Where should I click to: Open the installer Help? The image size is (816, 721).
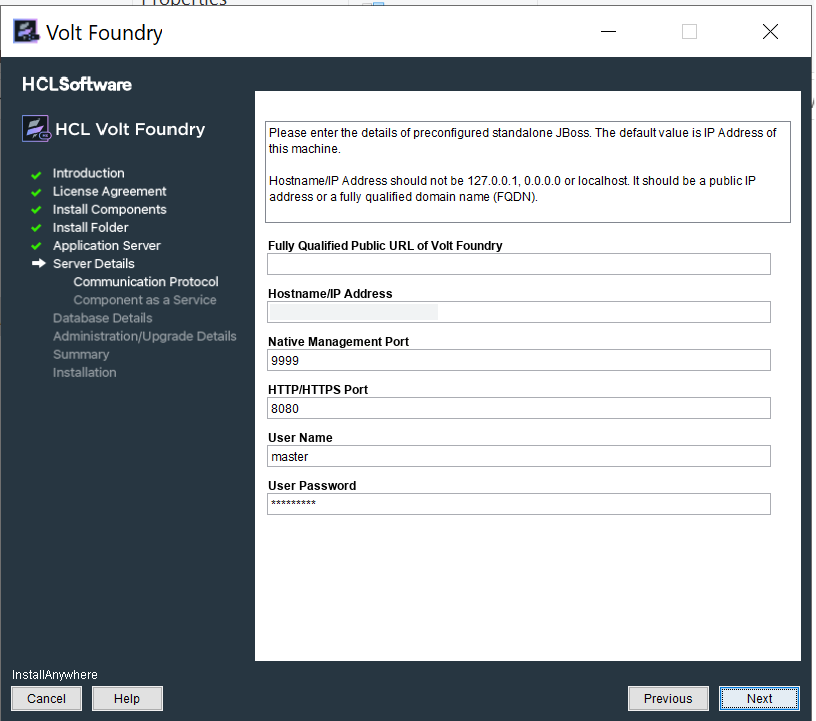coord(127,699)
